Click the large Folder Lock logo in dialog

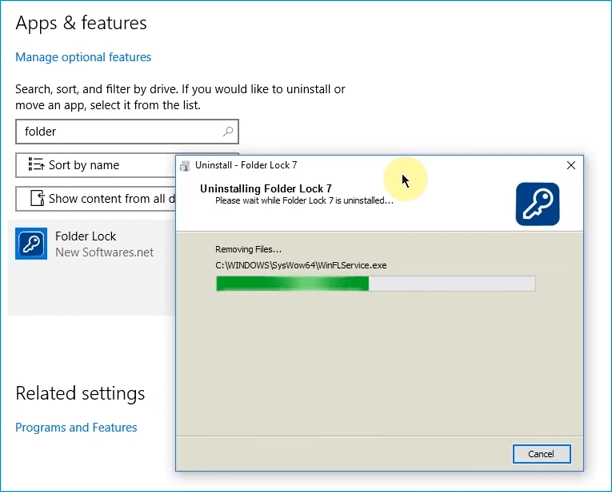(x=537, y=203)
